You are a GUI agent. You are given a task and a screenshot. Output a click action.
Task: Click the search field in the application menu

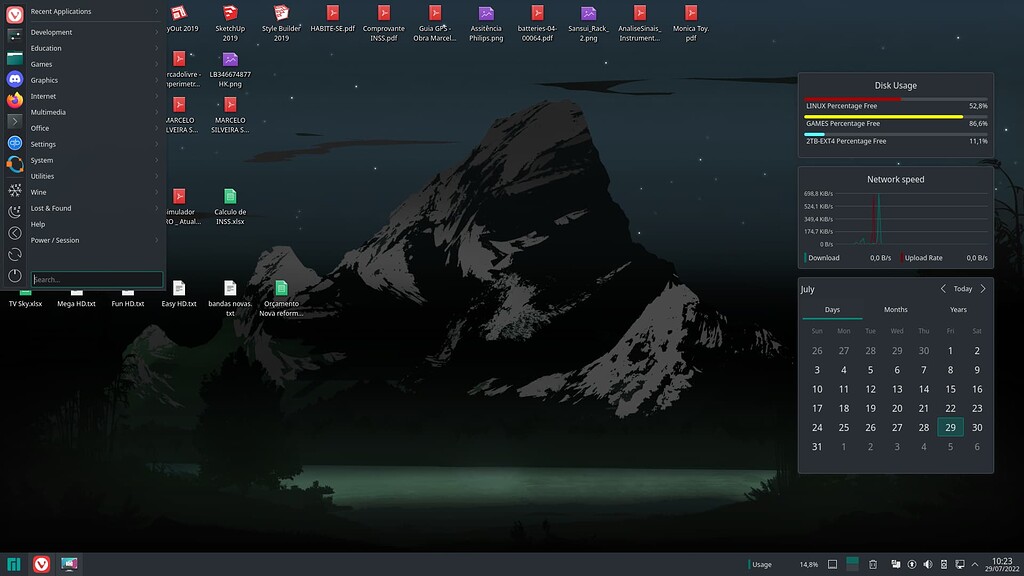click(96, 279)
